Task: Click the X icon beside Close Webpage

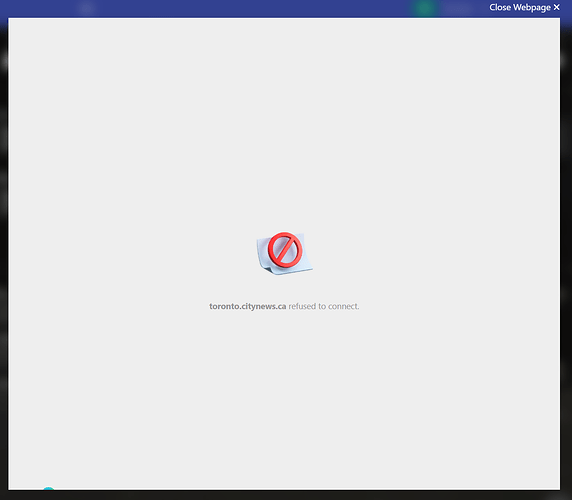Action: [x=556, y=7]
